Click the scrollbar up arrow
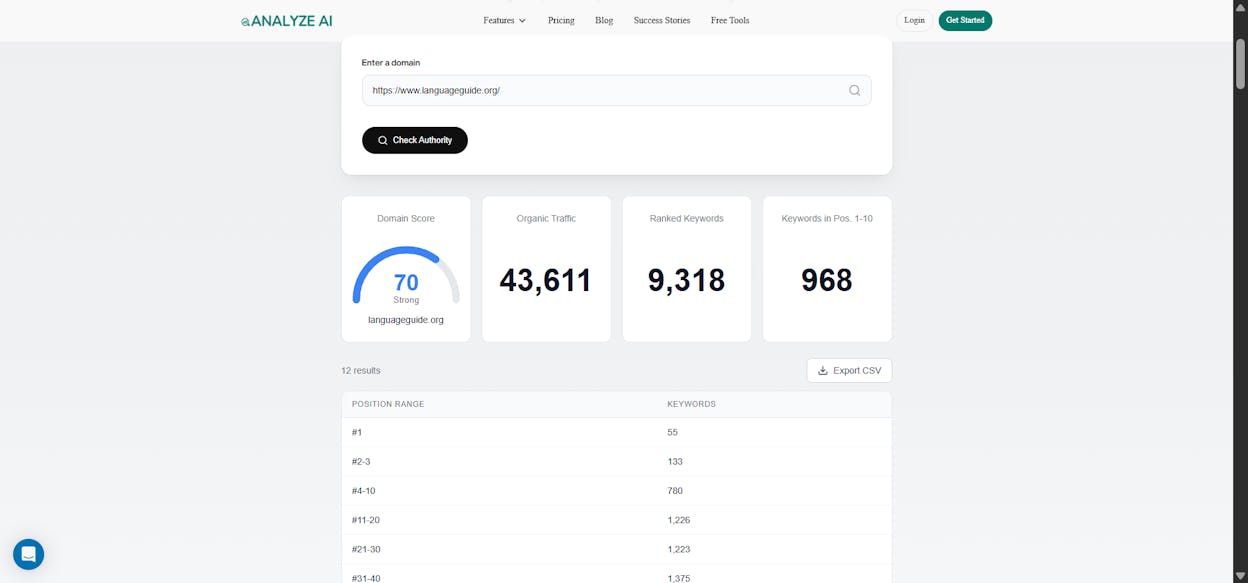This screenshot has width=1248, height=583. 1240,5
